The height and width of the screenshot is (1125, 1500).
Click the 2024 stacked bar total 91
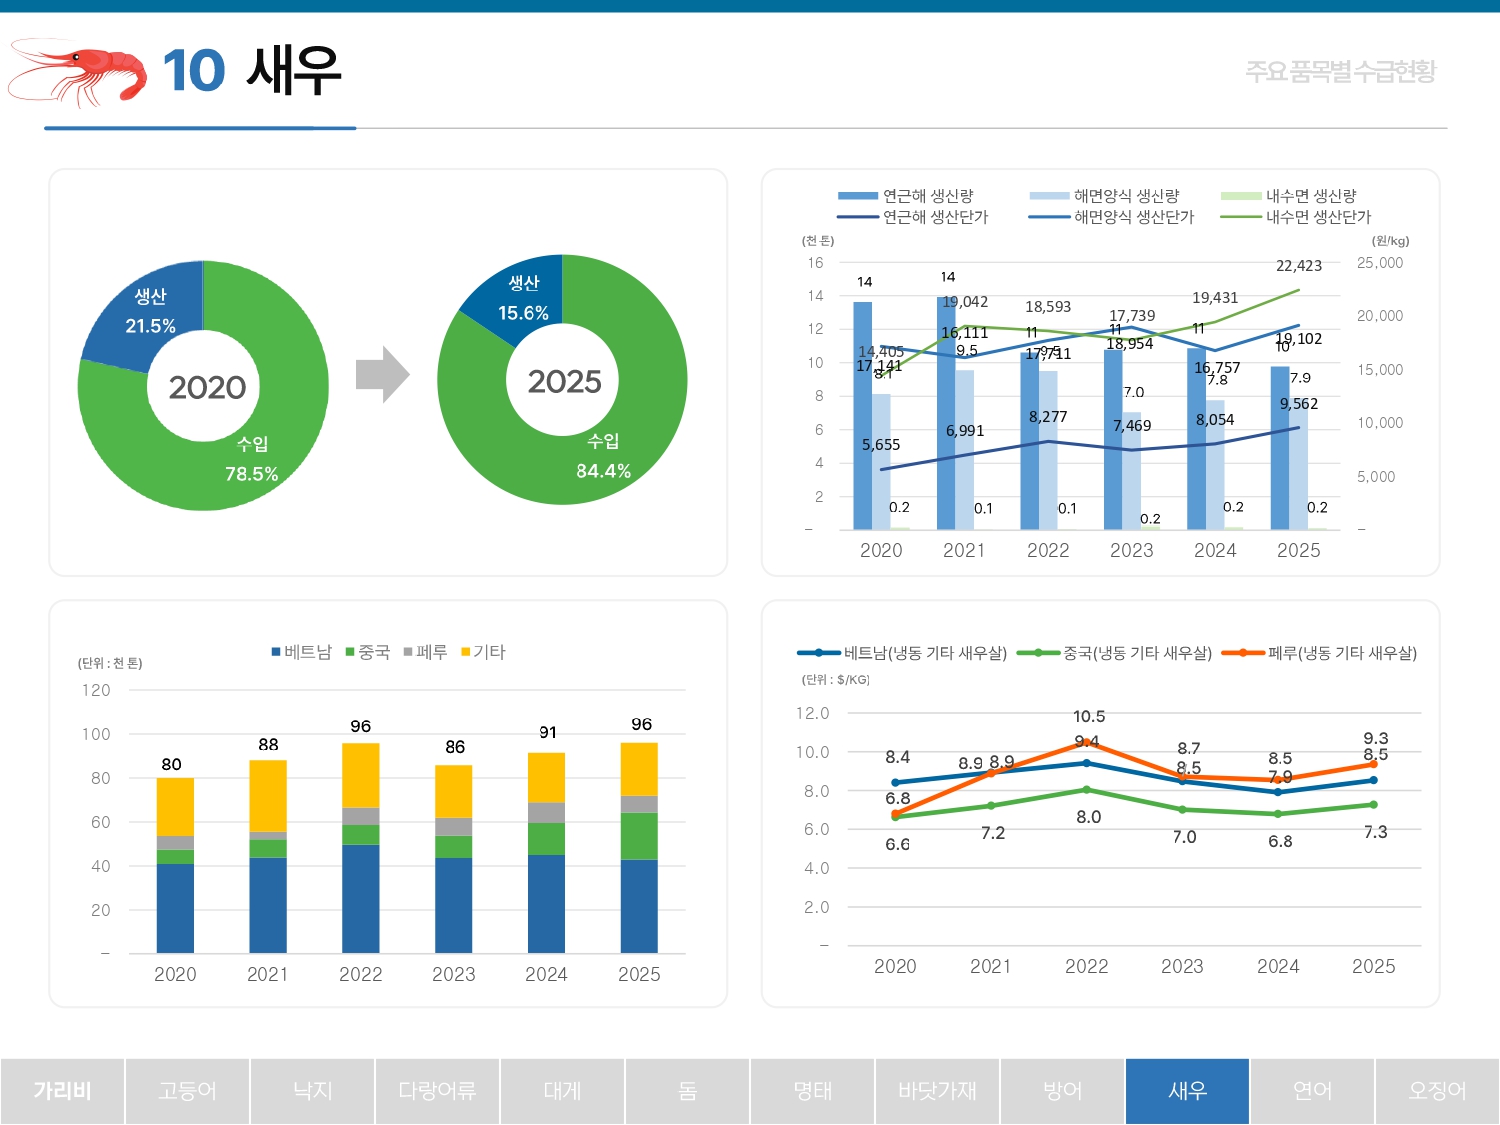(548, 733)
